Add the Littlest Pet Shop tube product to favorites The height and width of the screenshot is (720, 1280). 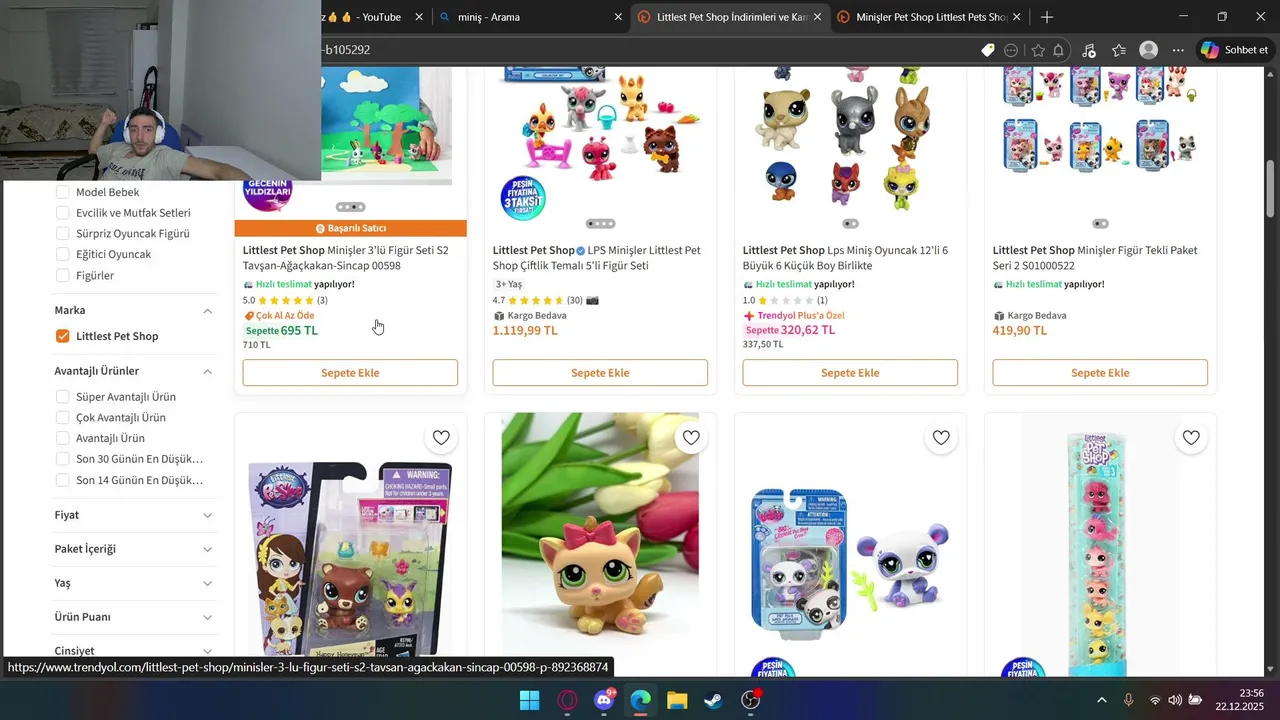coord(1191,437)
